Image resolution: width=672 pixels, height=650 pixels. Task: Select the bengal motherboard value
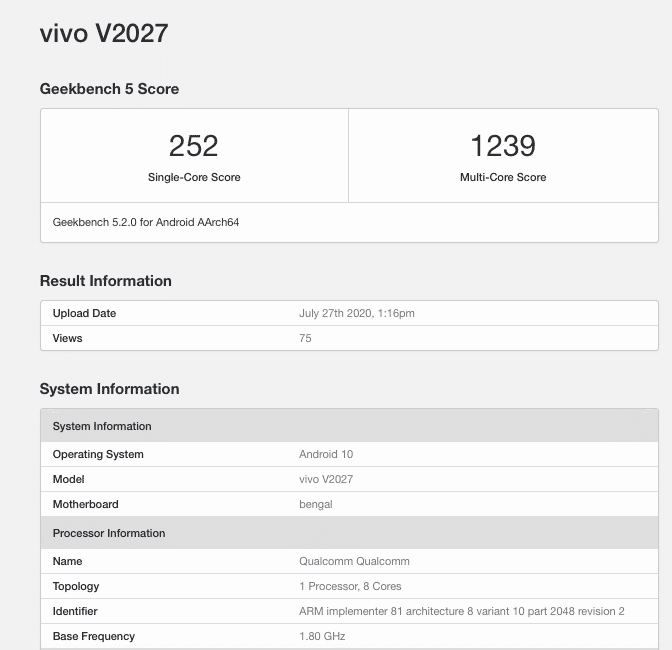coord(316,504)
